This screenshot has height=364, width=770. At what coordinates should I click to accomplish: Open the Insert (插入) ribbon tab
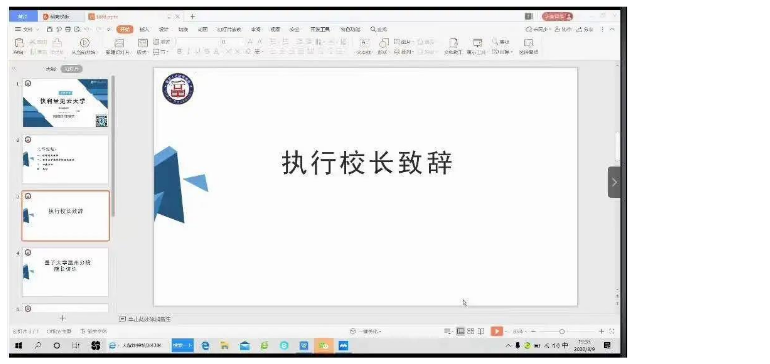(144, 29)
